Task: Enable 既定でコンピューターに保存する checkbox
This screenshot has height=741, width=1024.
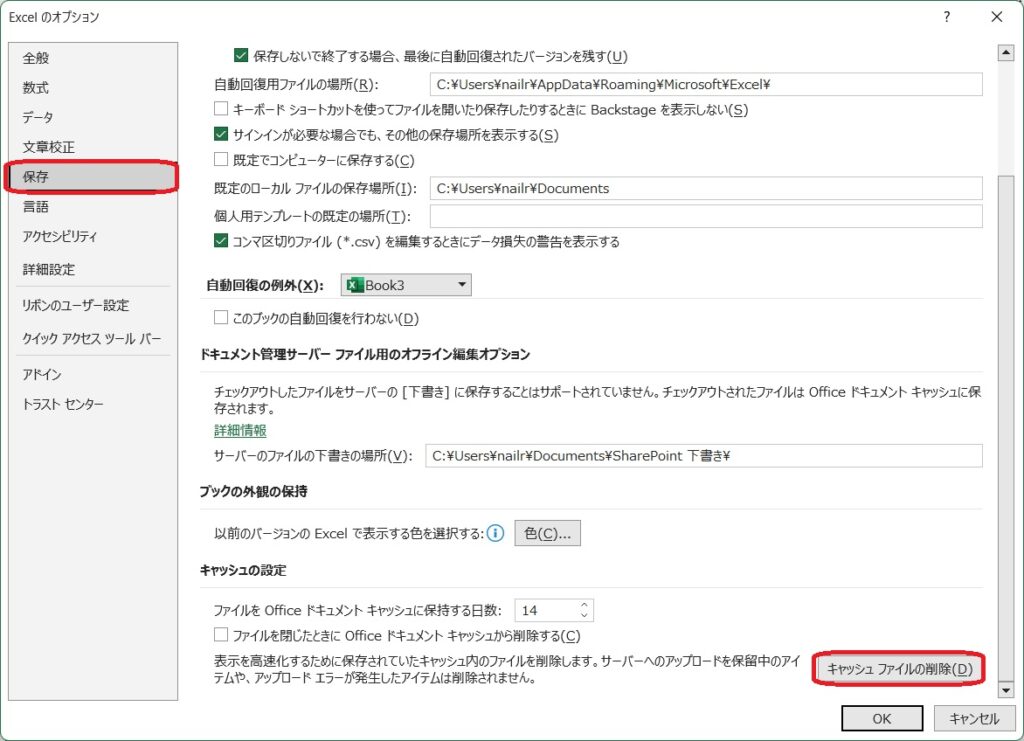Action: [x=221, y=159]
